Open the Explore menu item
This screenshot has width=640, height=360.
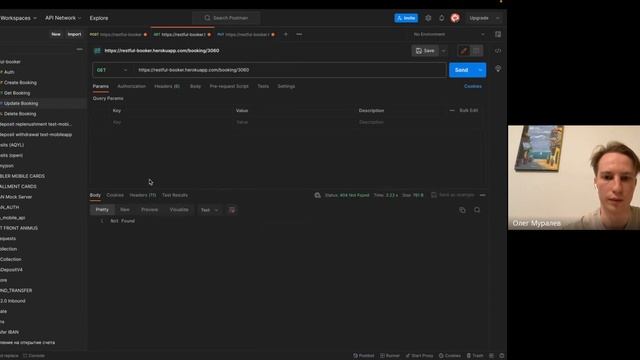tap(99, 18)
